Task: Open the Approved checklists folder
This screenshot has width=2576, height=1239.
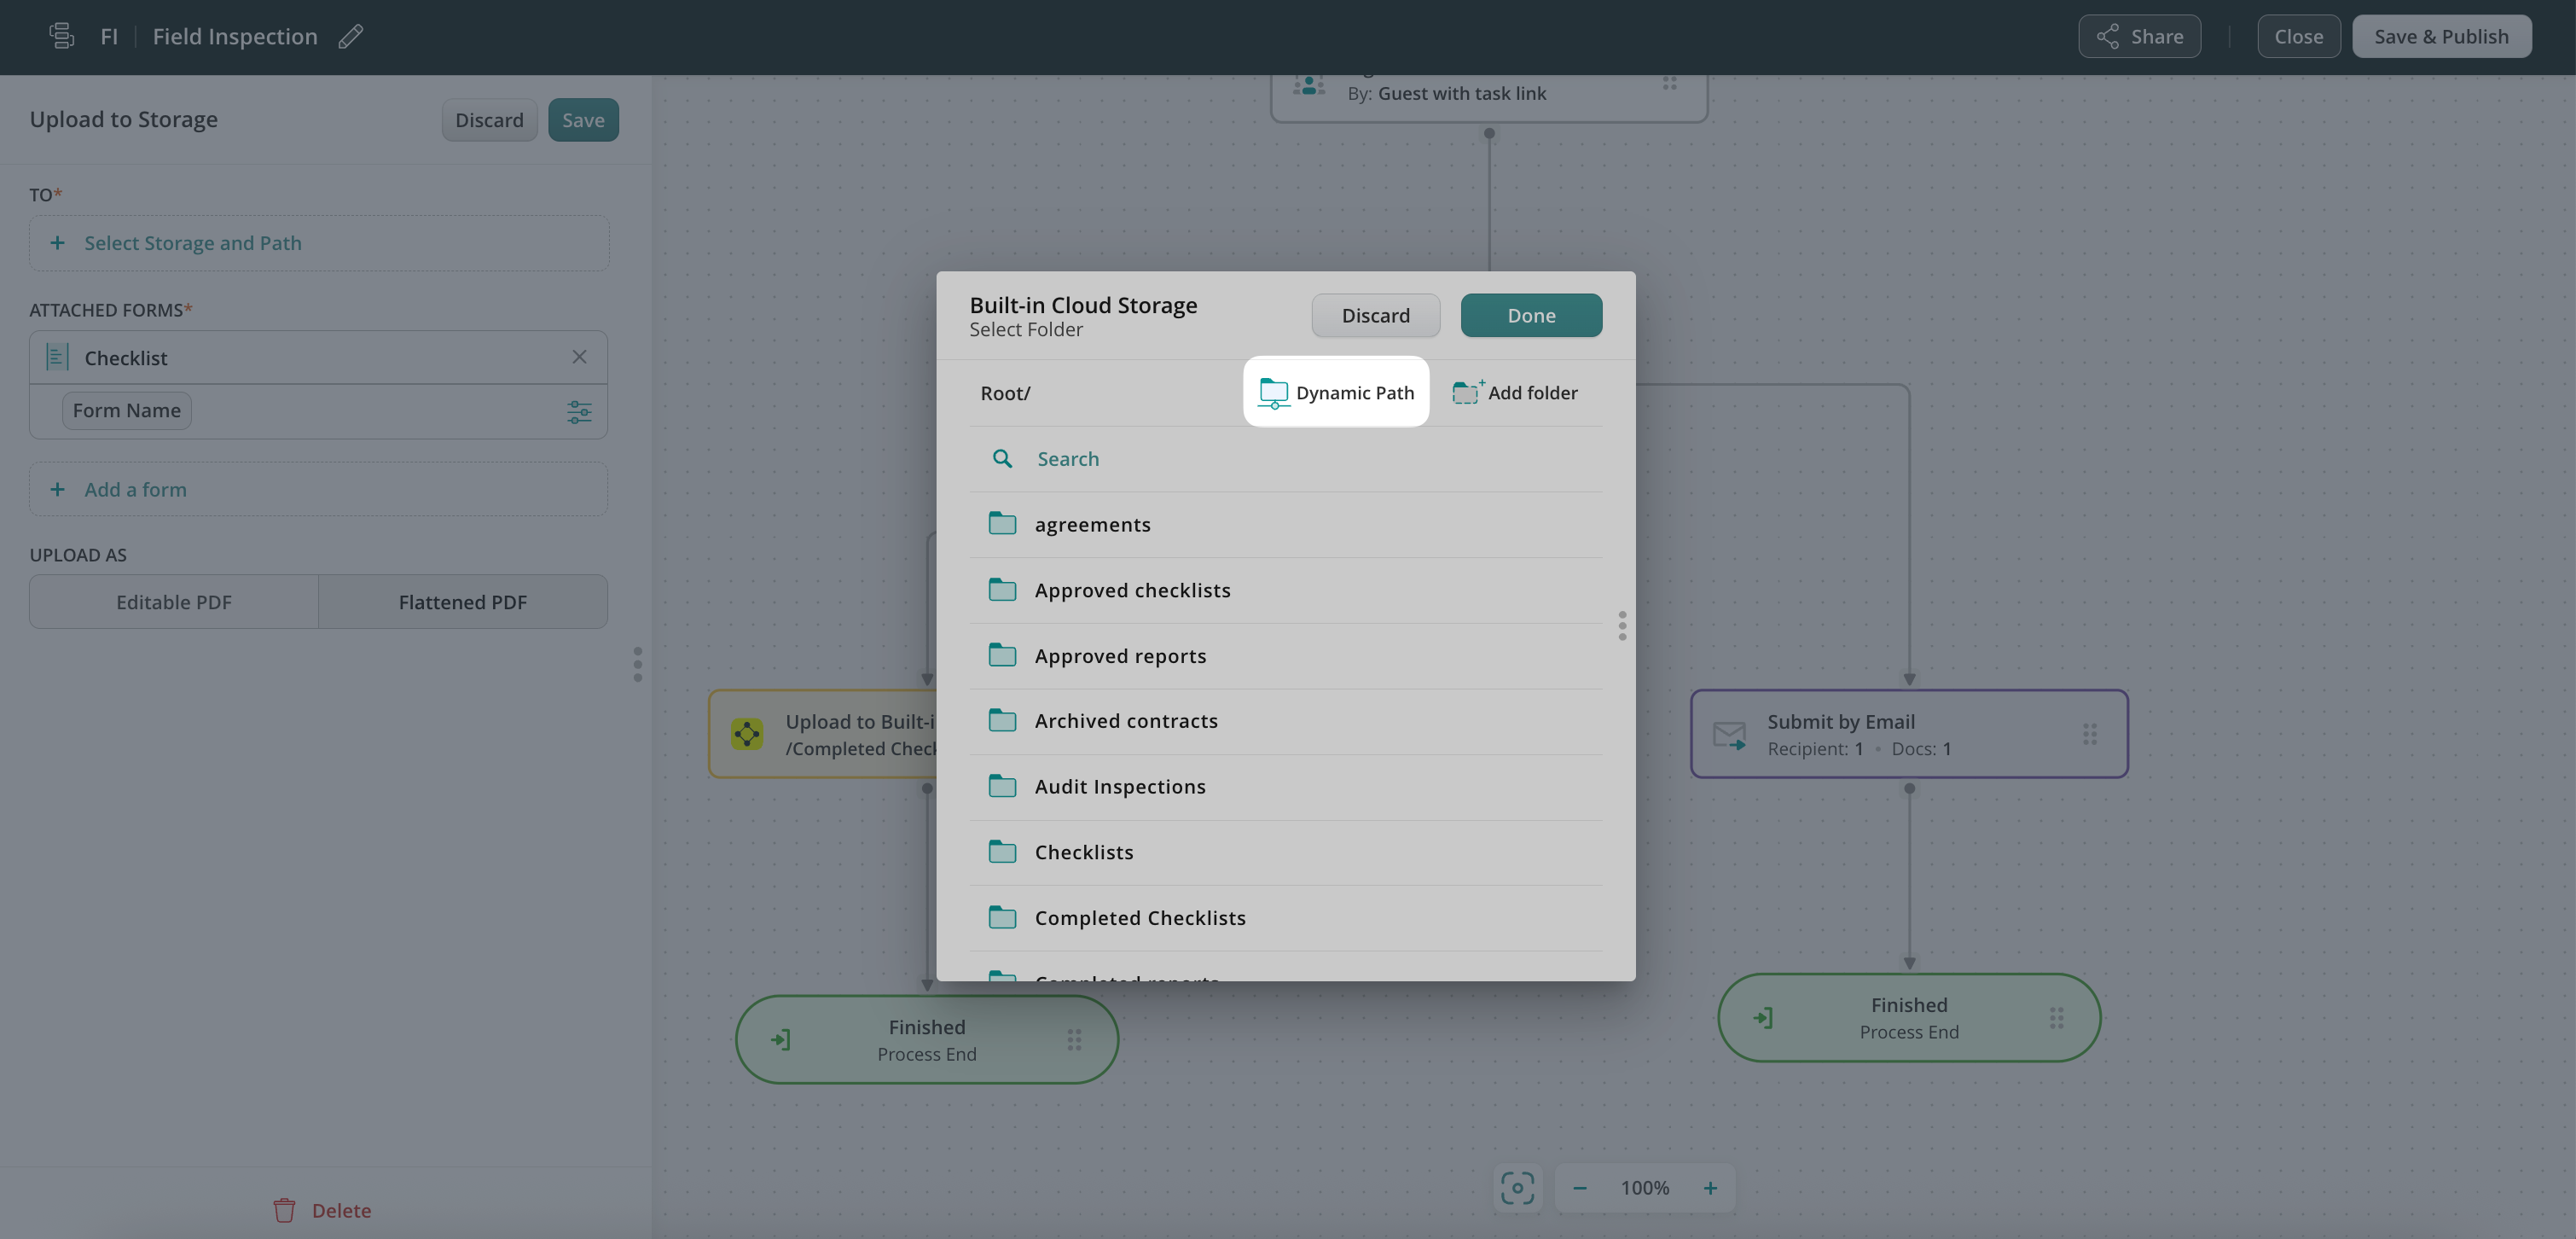Action: click(1132, 590)
